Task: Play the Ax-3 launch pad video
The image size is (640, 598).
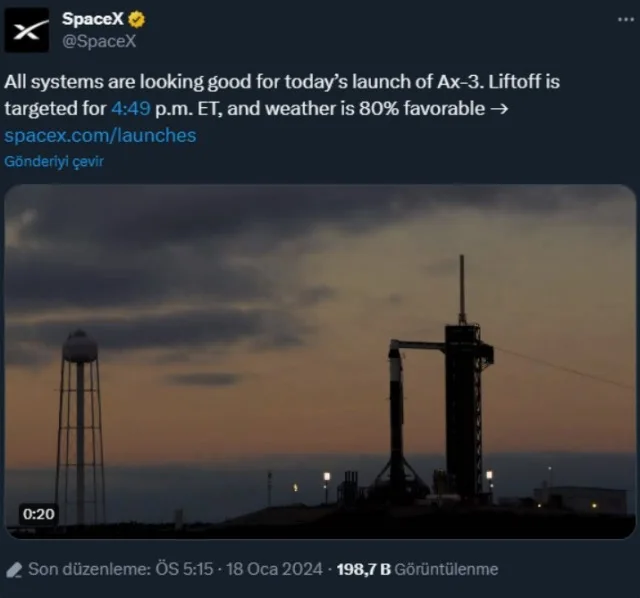Action: coord(320,362)
